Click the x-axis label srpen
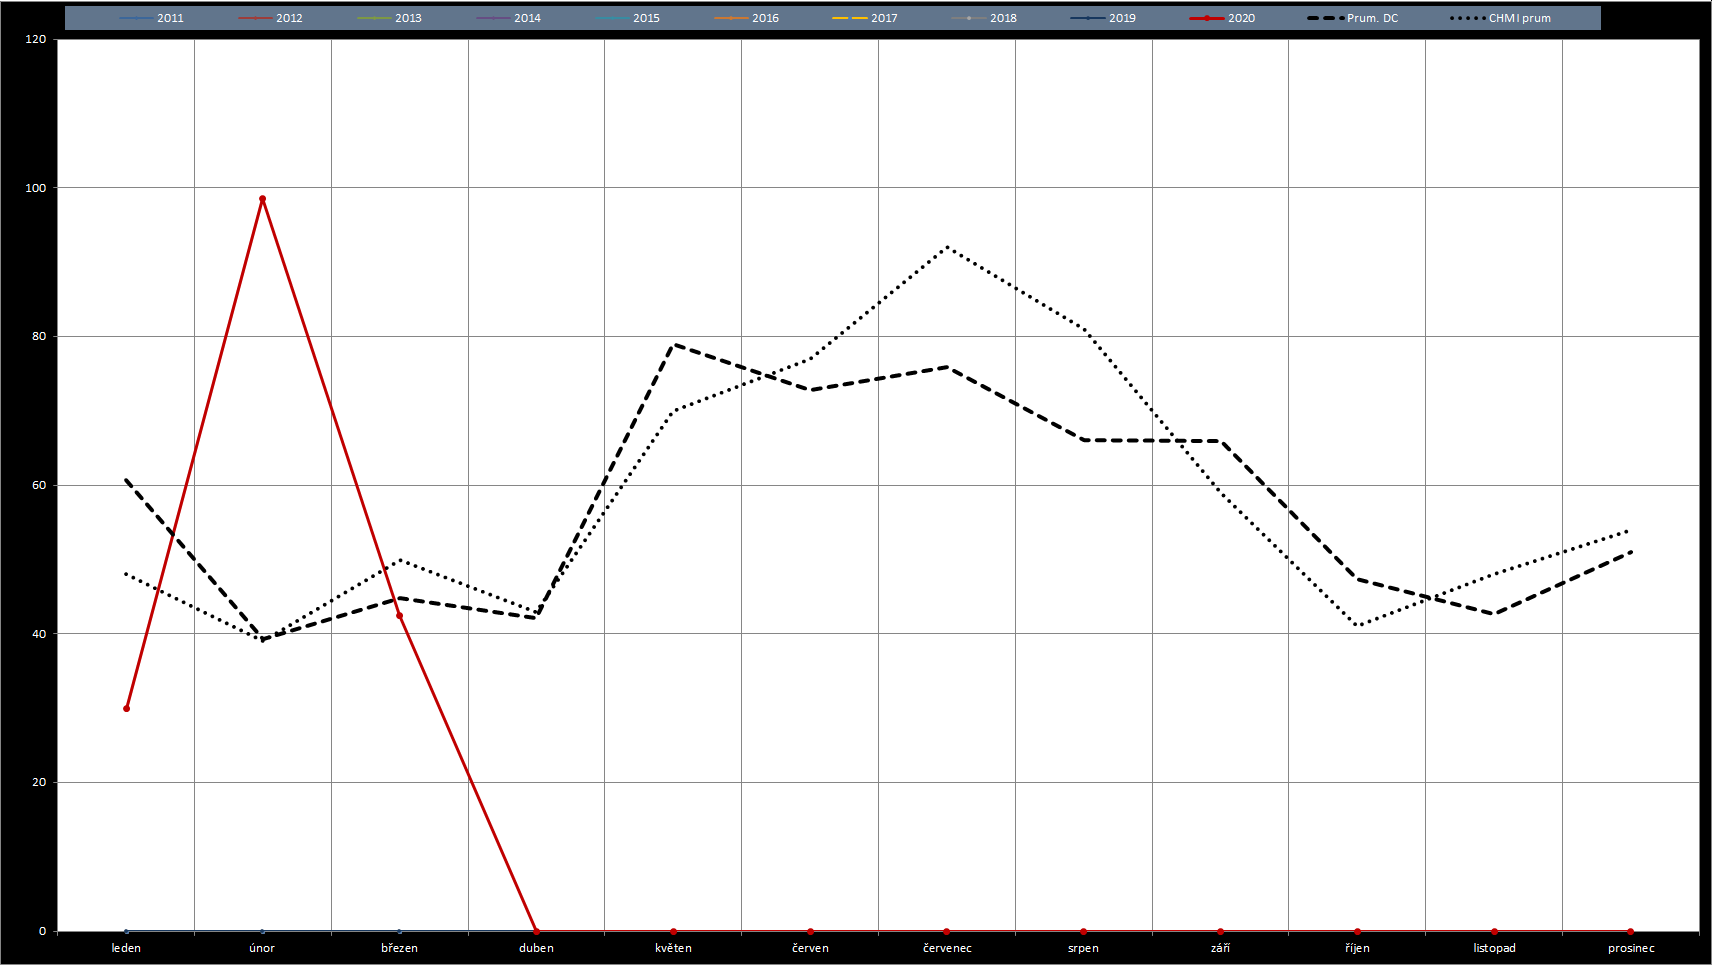1712x965 pixels. (x=1083, y=948)
